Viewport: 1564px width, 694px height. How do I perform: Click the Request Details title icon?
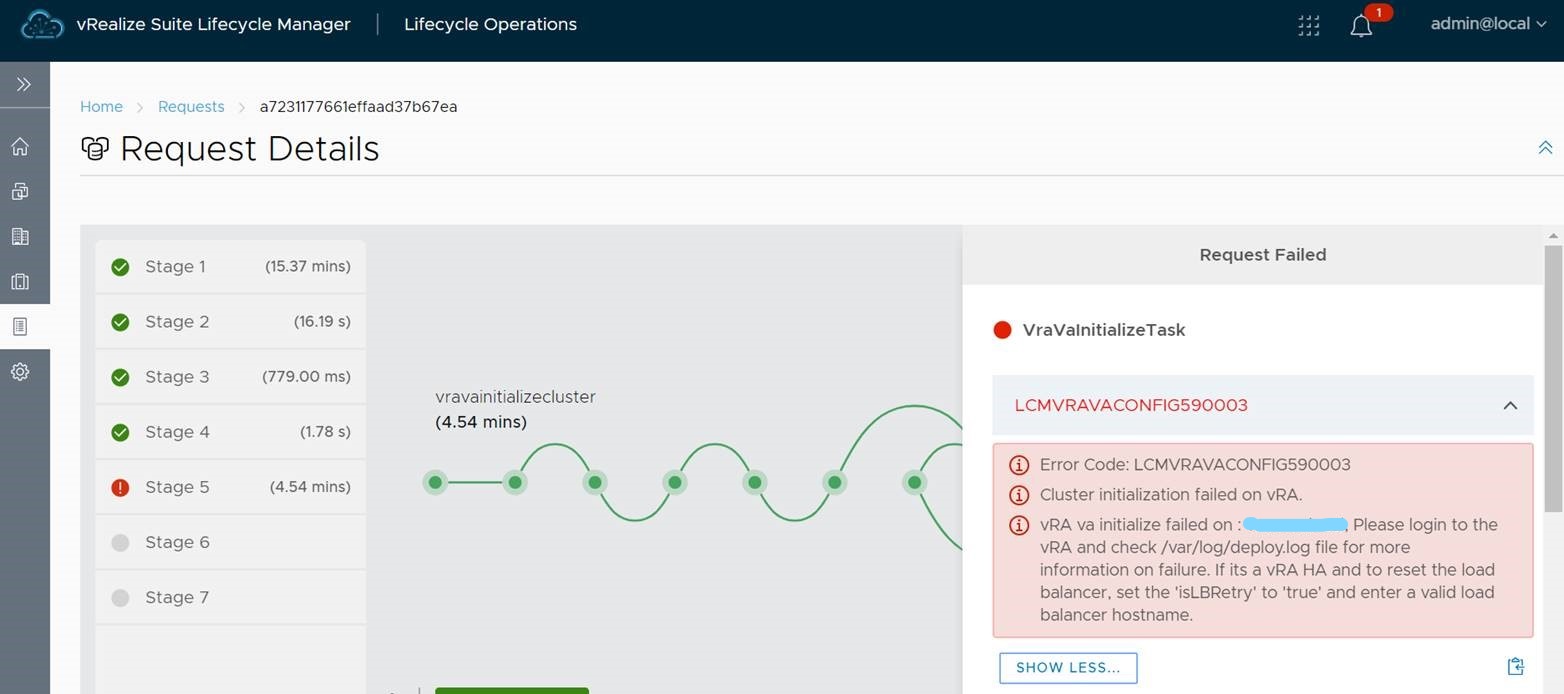tap(95, 149)
